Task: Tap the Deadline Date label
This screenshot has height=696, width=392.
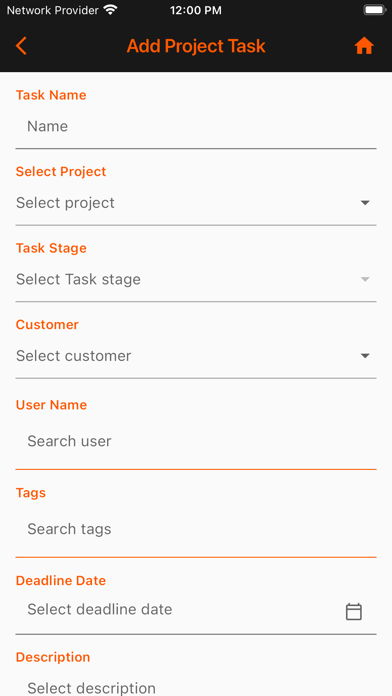Action: pos(61,581)
